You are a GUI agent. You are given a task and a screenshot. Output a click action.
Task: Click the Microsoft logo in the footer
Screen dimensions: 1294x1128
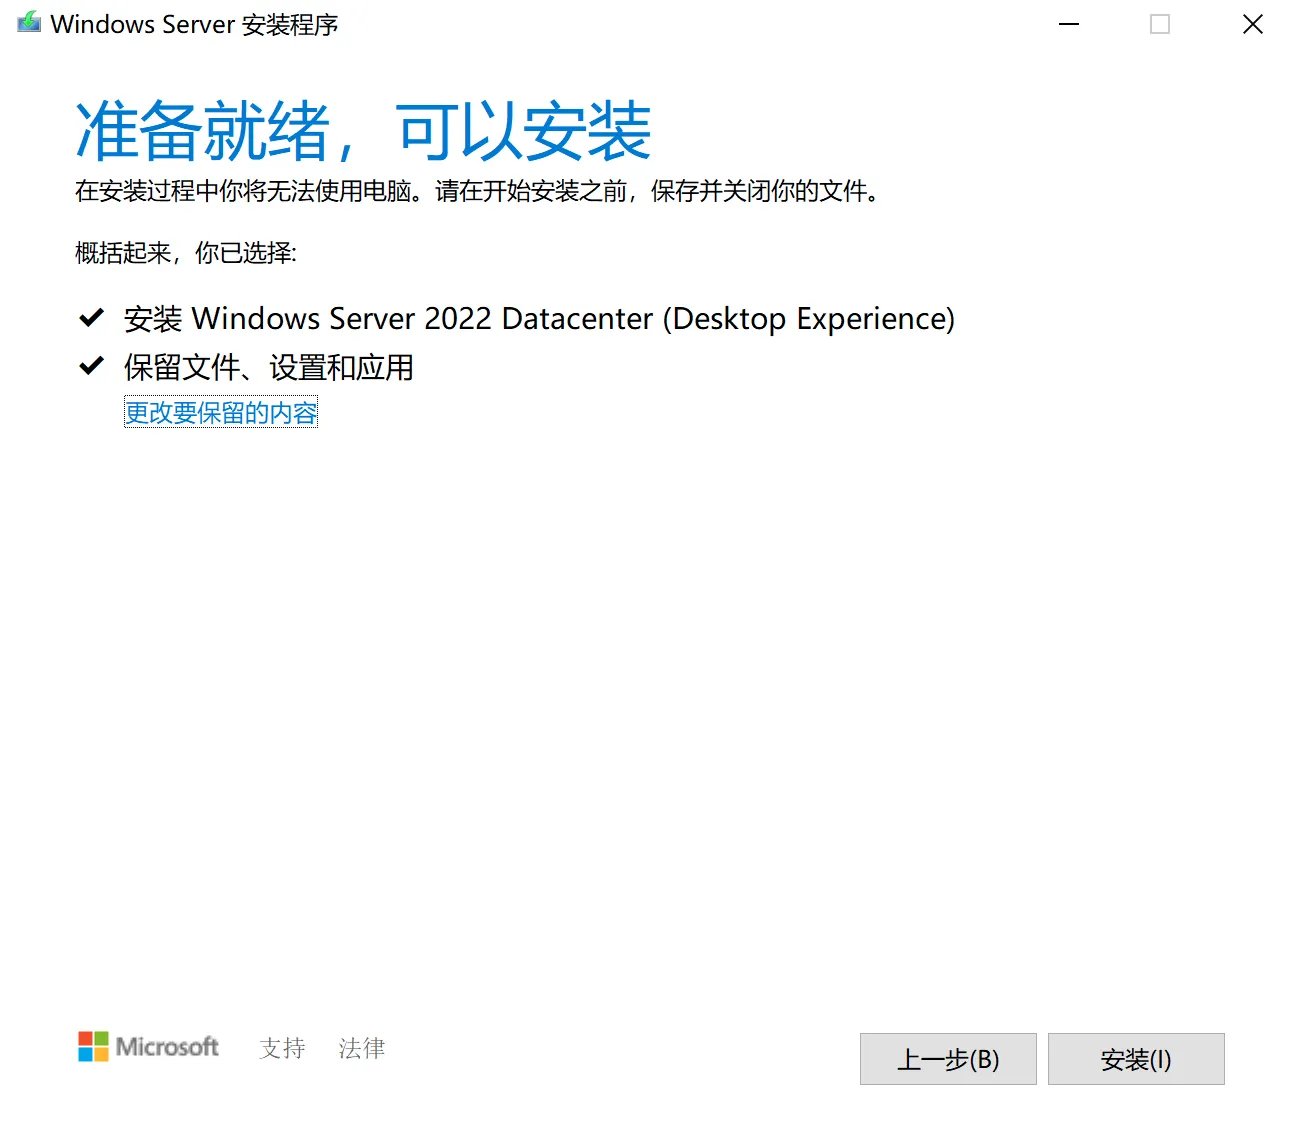148,1047
